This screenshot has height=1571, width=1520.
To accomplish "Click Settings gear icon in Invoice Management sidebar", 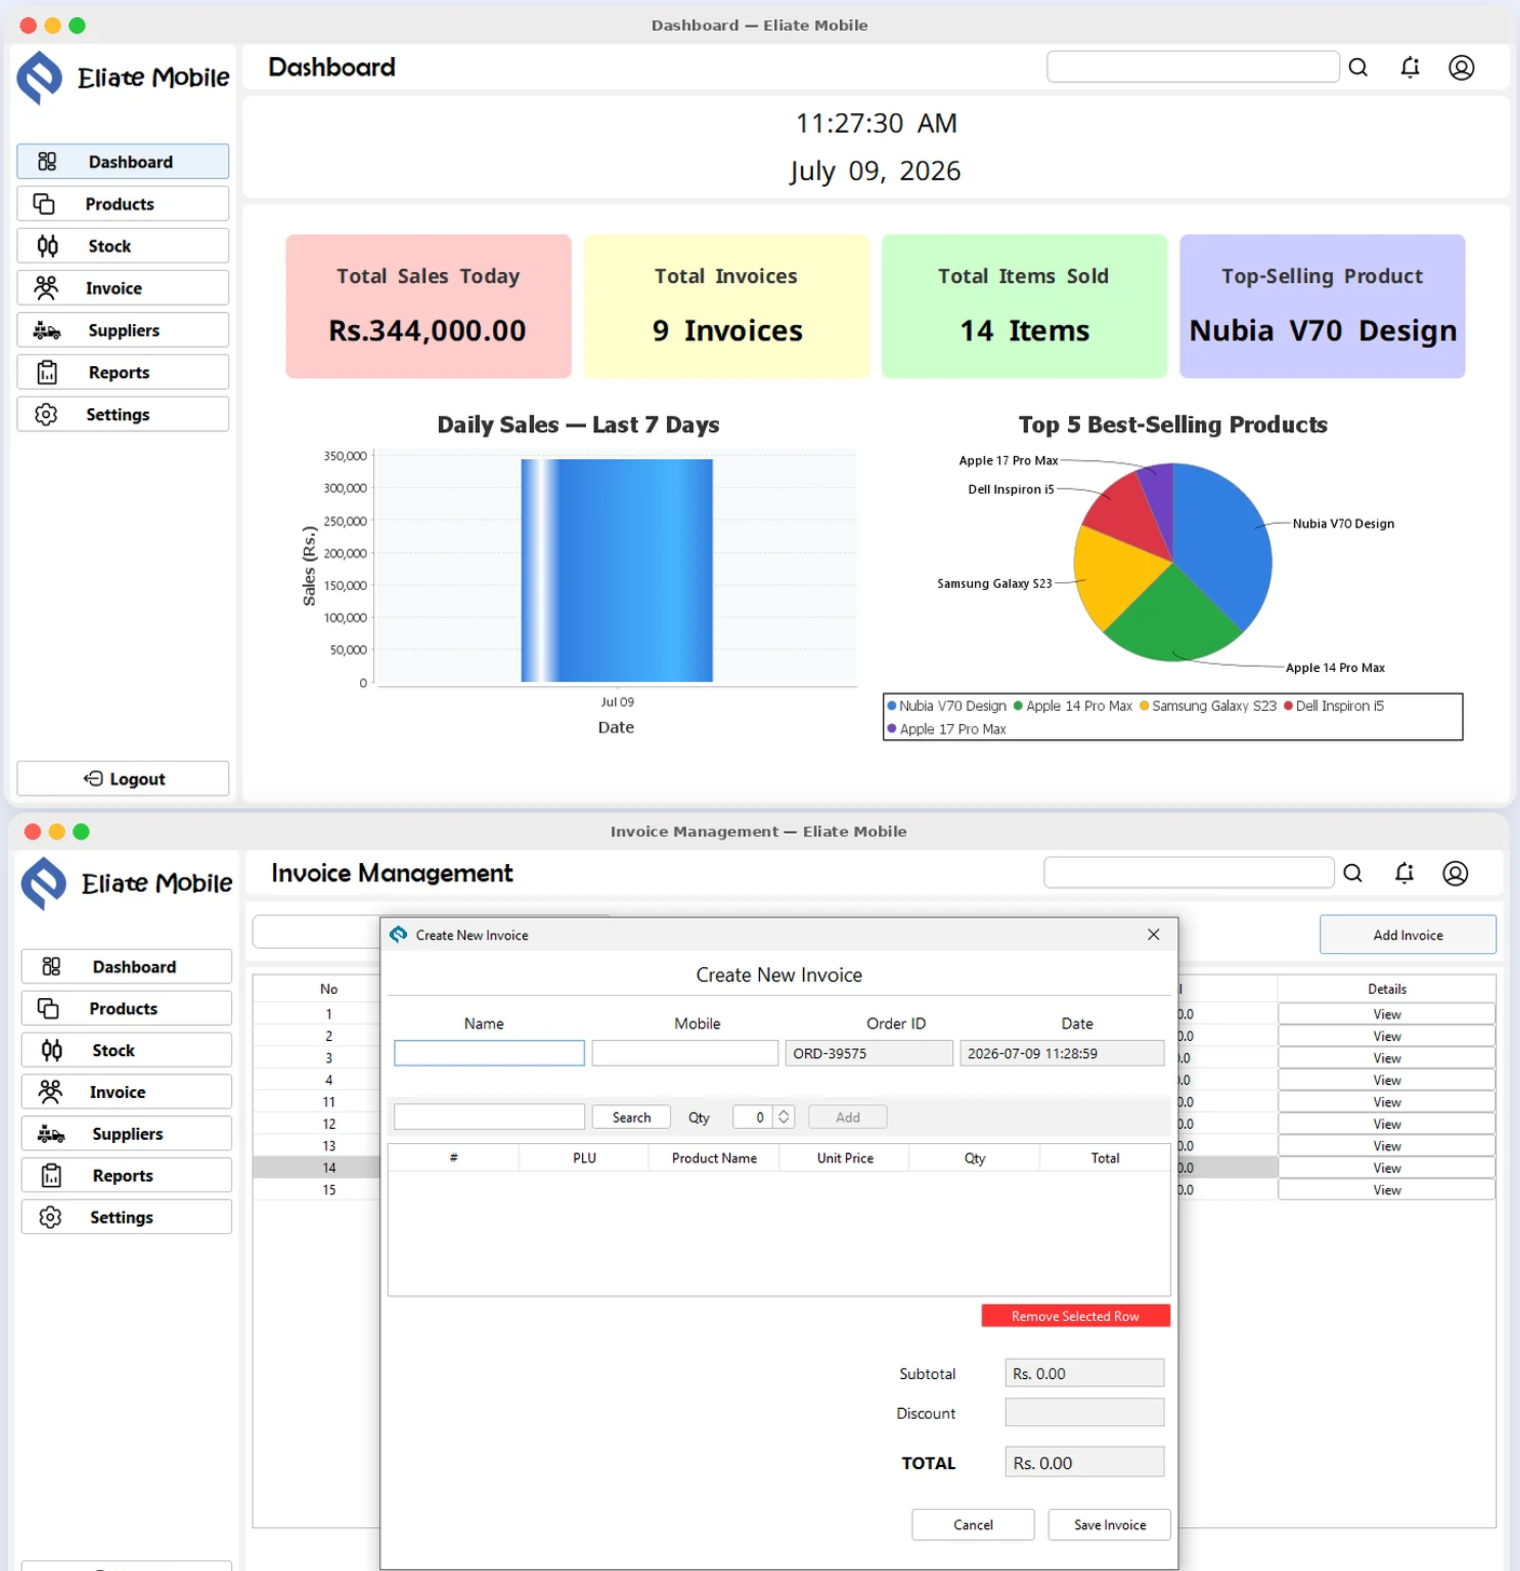I will pos(50,1217).
